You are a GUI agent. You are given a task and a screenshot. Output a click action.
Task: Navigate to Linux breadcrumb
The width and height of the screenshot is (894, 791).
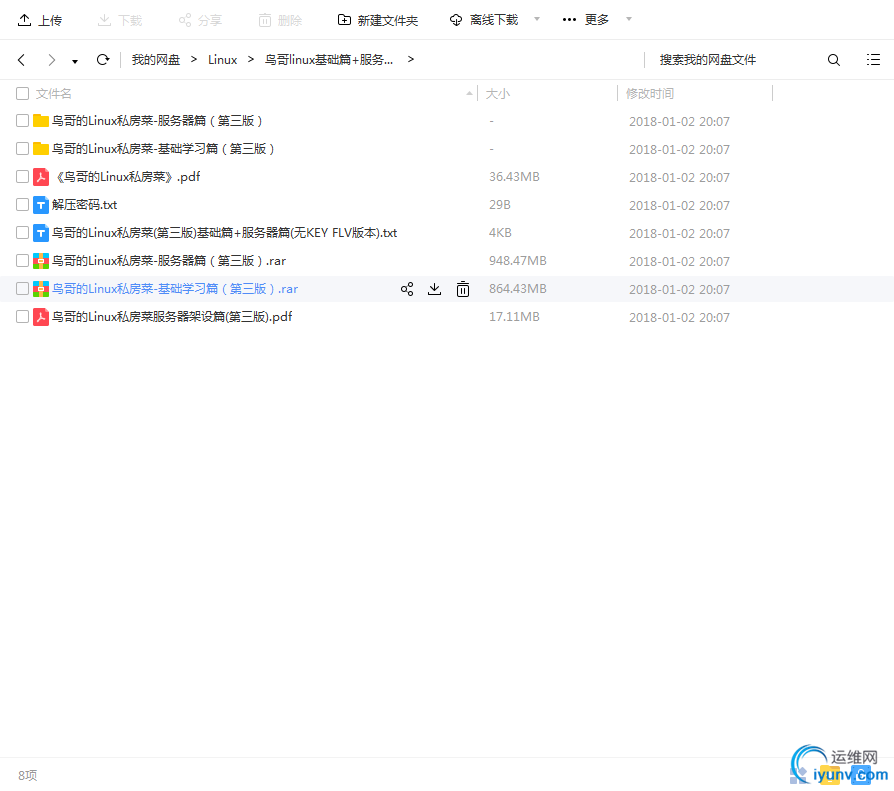click(222, 60)
